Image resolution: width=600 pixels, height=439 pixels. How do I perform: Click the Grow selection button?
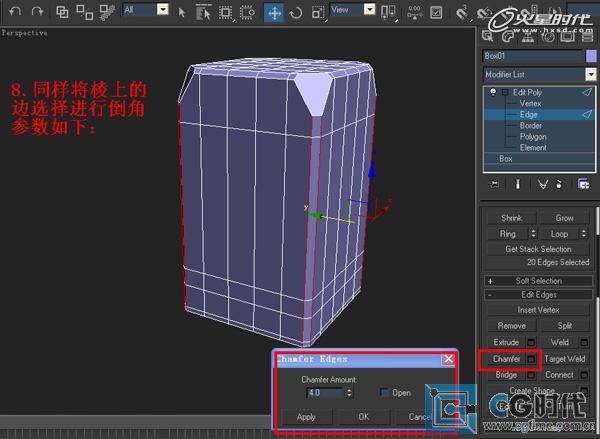564,218
